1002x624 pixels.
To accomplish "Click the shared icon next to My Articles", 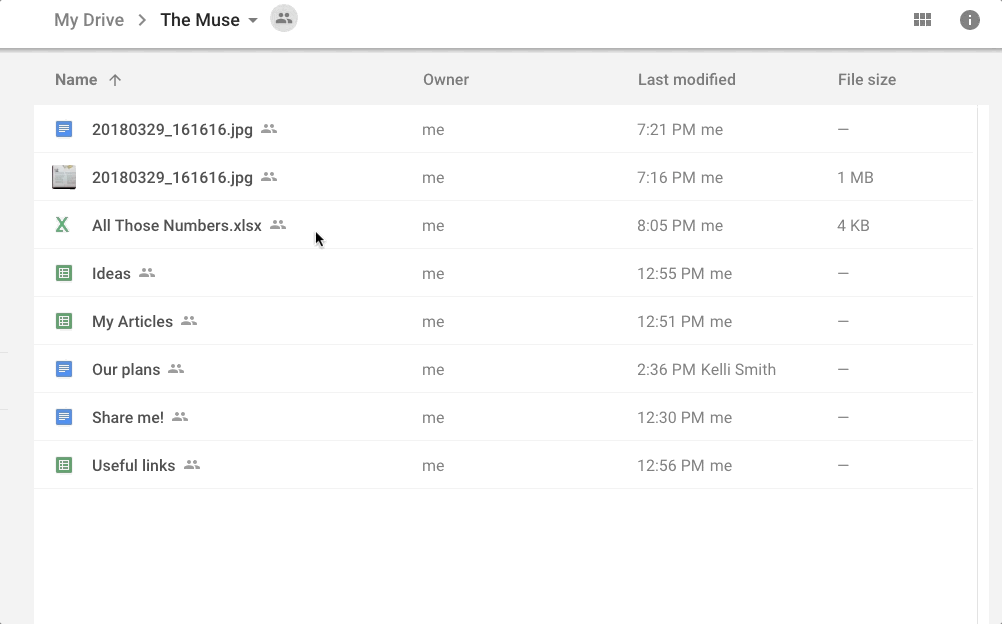I will coord(190,322).
